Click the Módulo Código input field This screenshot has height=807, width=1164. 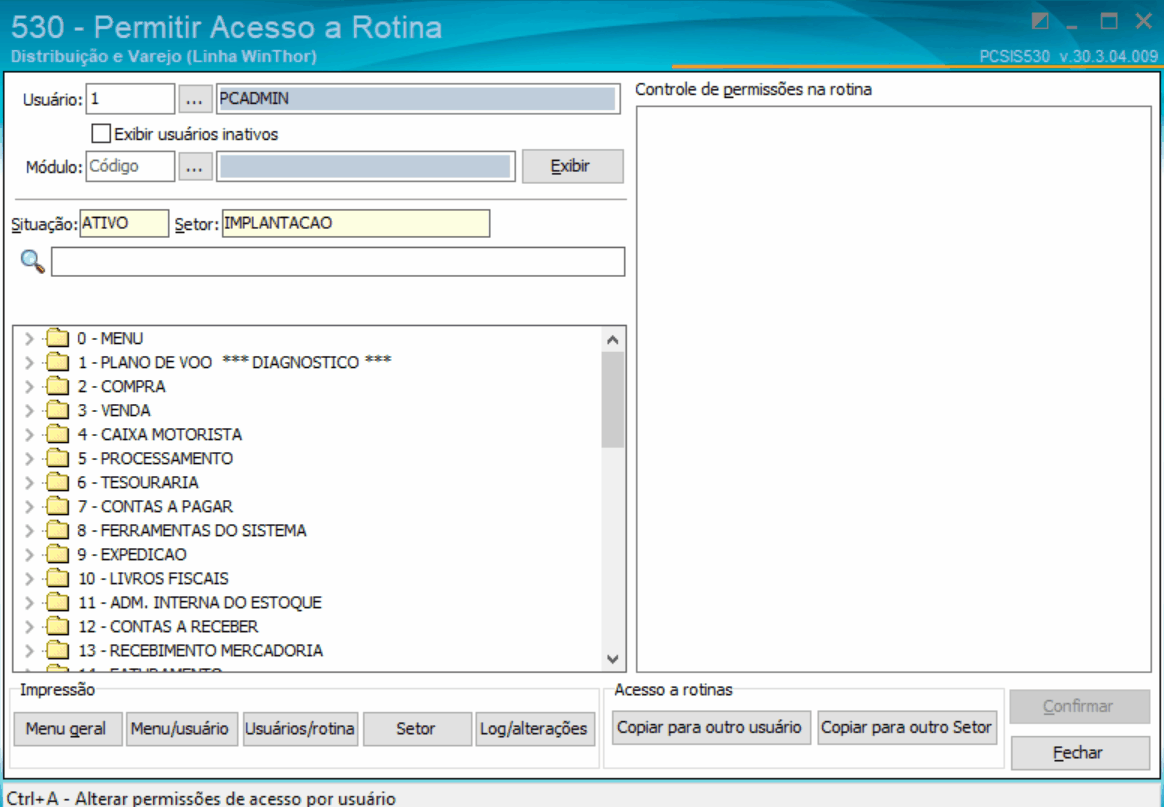pyautogui.click(x=130, y=167)
